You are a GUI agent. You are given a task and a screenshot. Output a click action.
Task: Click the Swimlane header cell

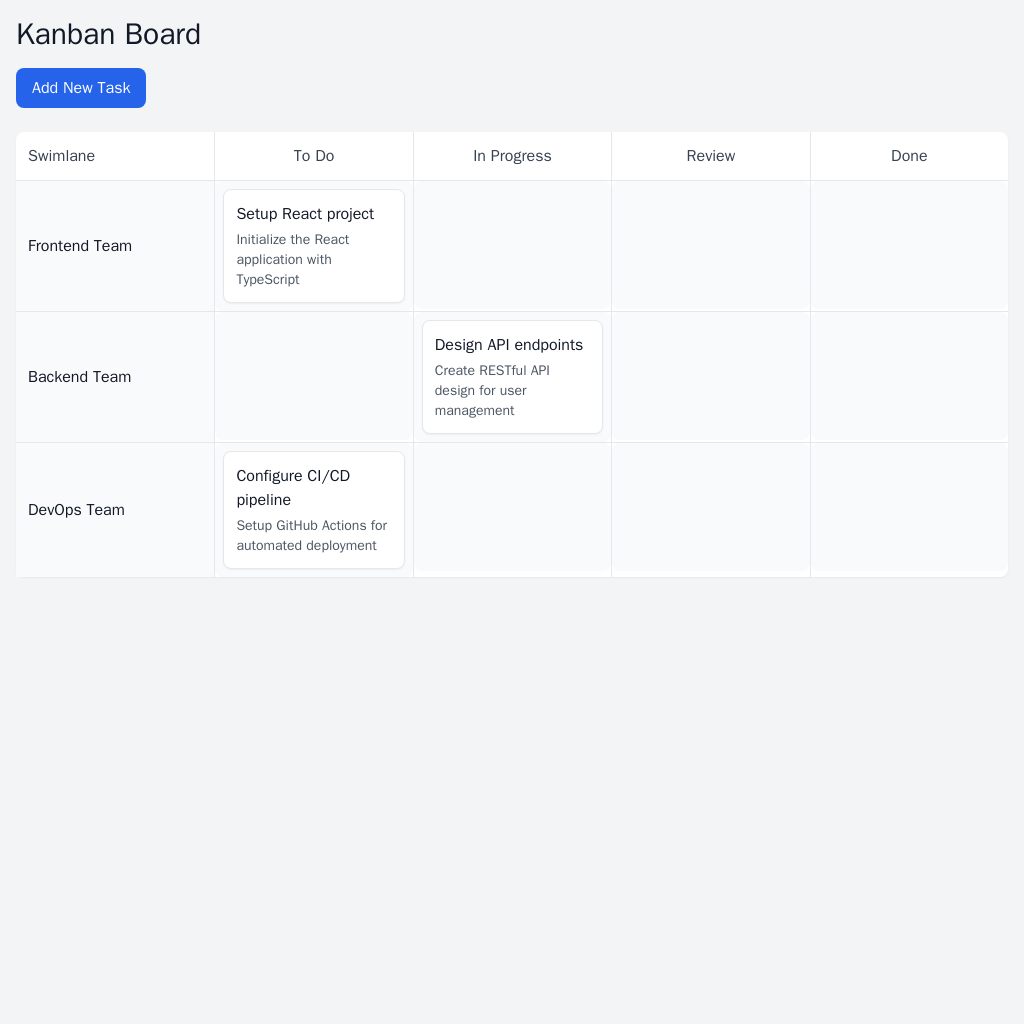point(62,156)
